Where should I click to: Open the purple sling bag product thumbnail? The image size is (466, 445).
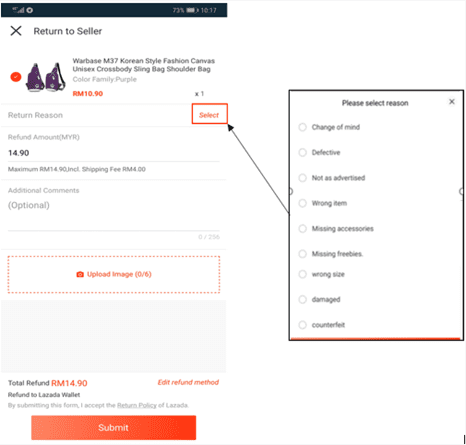[46, 77]
